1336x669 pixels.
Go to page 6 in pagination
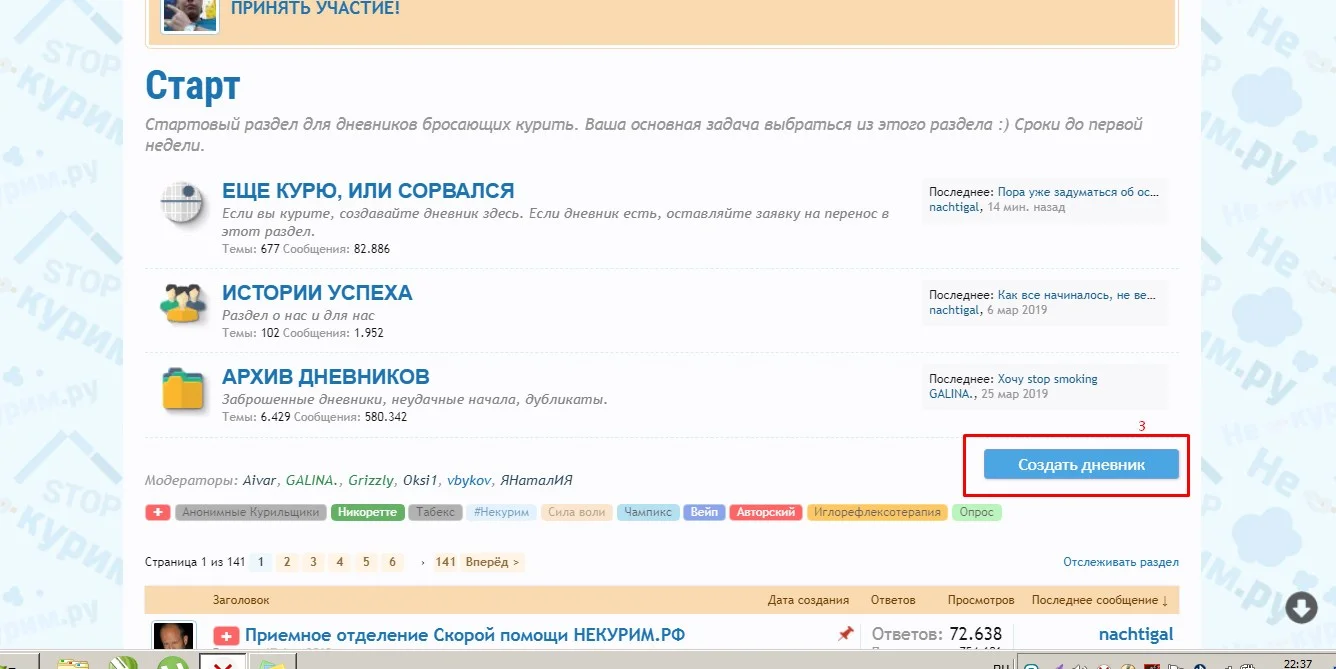pos(392,562)
